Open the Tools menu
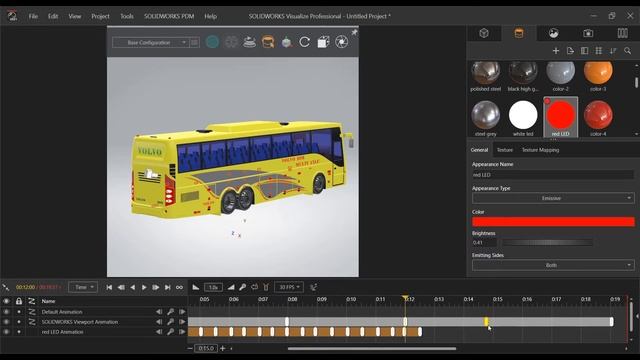 coord(127,16)
